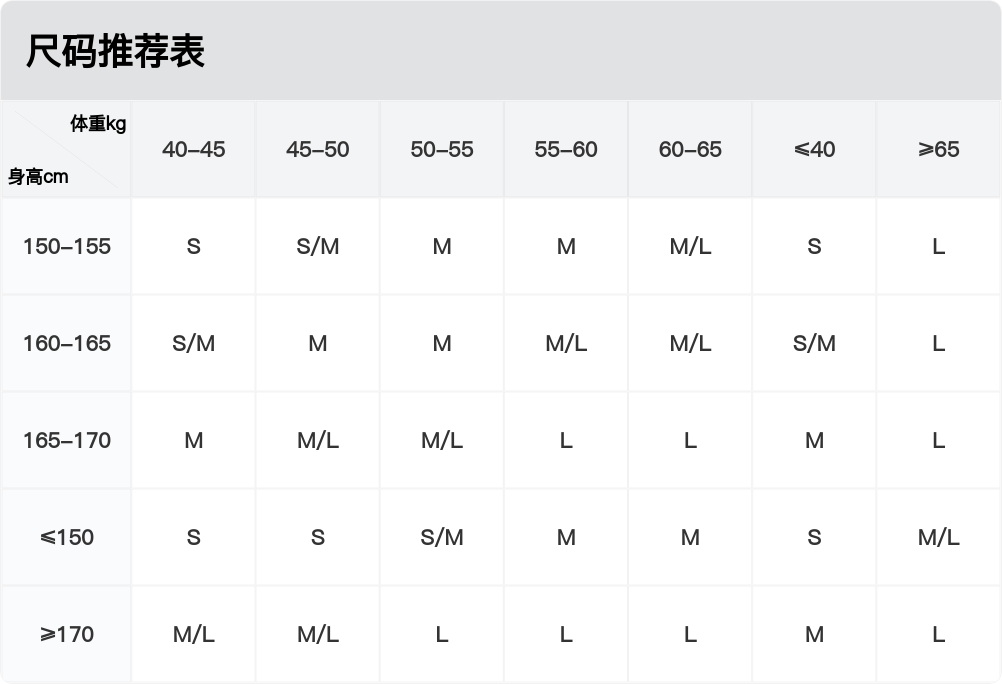The width and height of the screenshot is (1002, 684).
Task: Click S/M cell for 150–155 and 45–50
Action: point(318,246)
